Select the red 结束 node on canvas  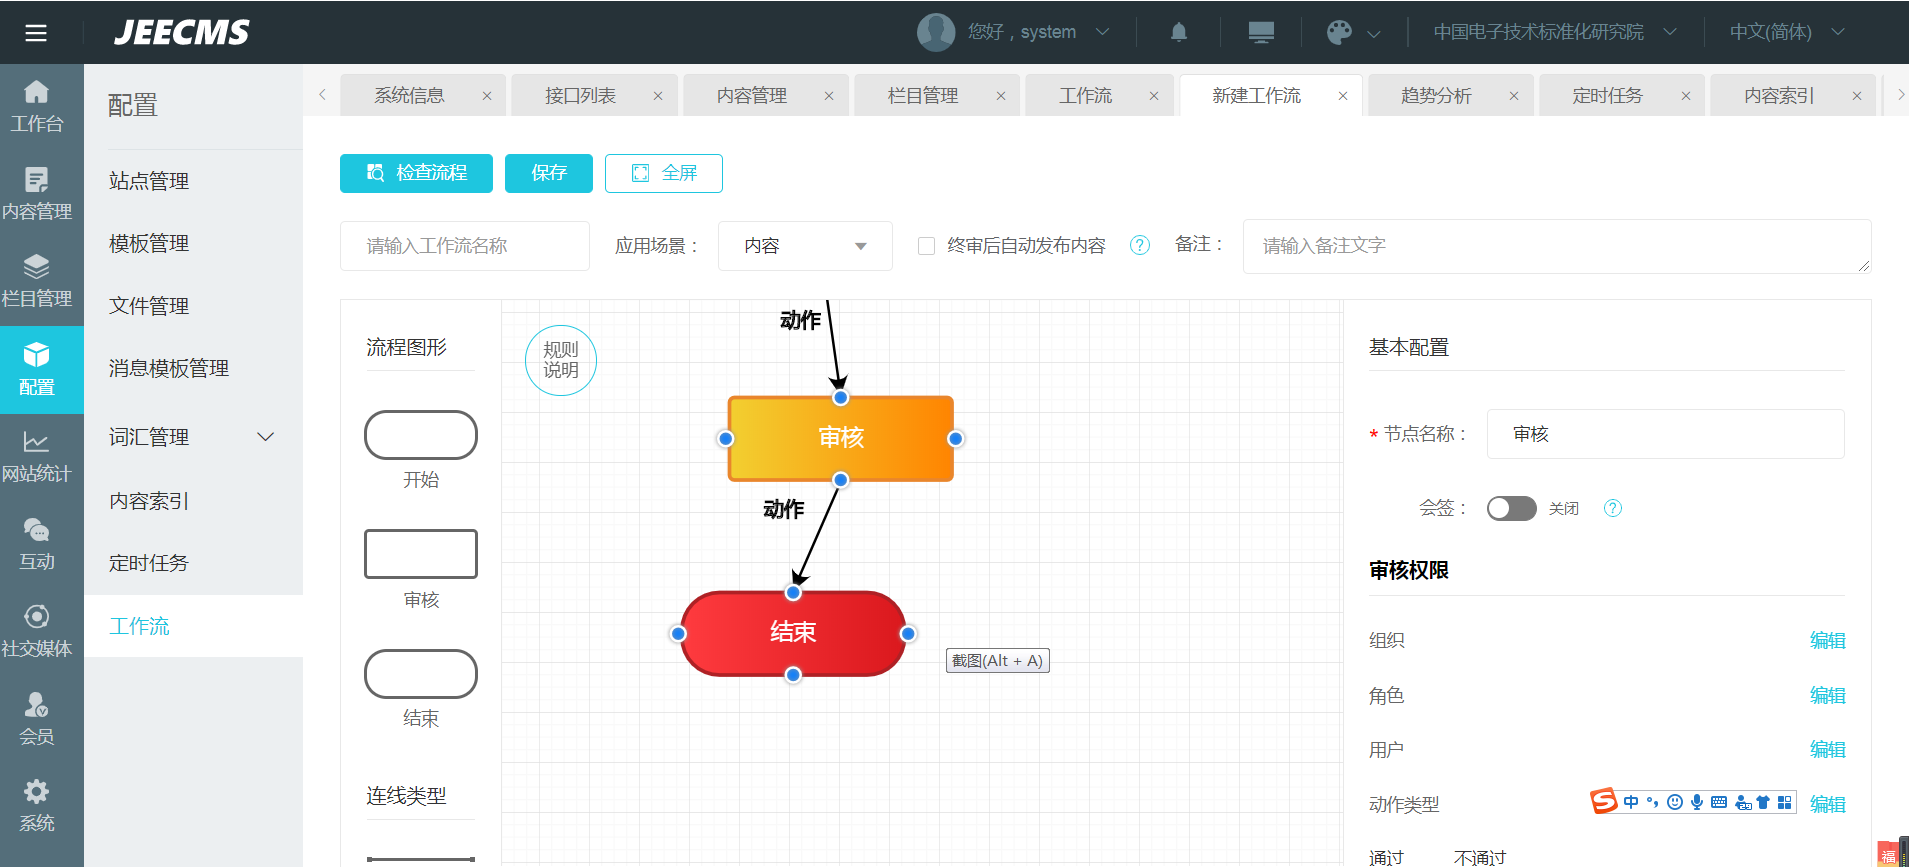pyautogui.click(x=793, y=633)
